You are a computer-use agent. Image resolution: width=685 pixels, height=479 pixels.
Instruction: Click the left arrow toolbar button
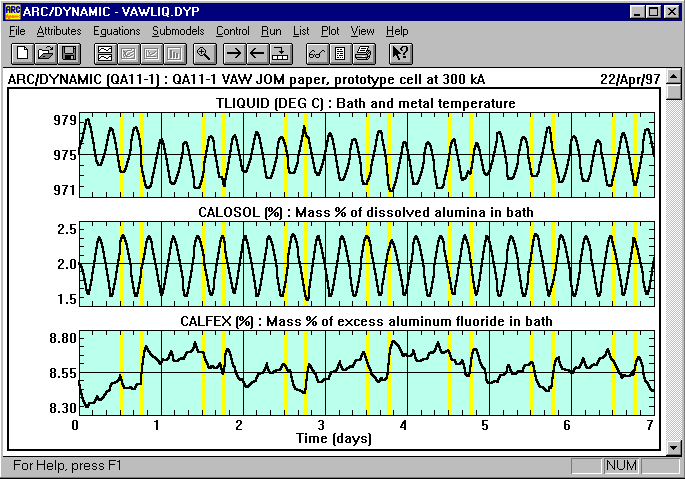coord(258,53)
